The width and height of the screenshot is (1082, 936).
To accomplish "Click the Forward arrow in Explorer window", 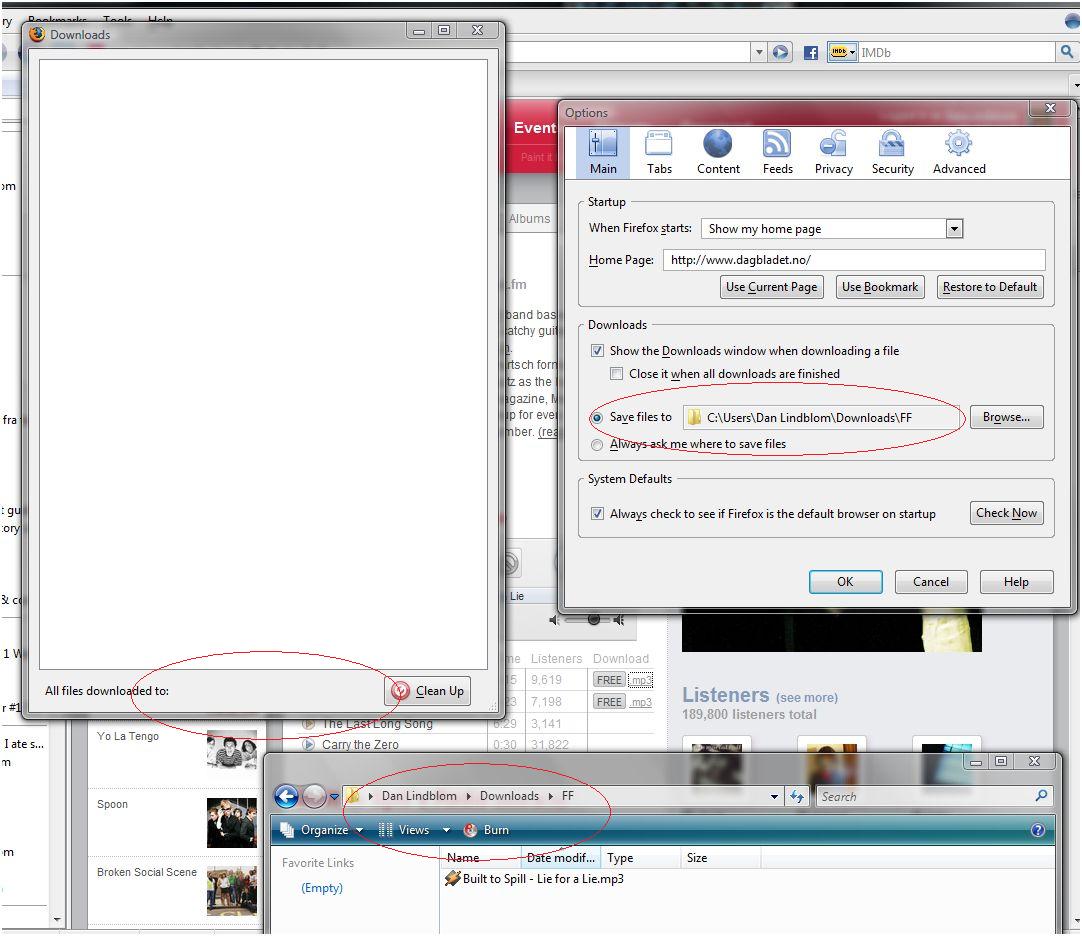I will (x=314, y=796).
